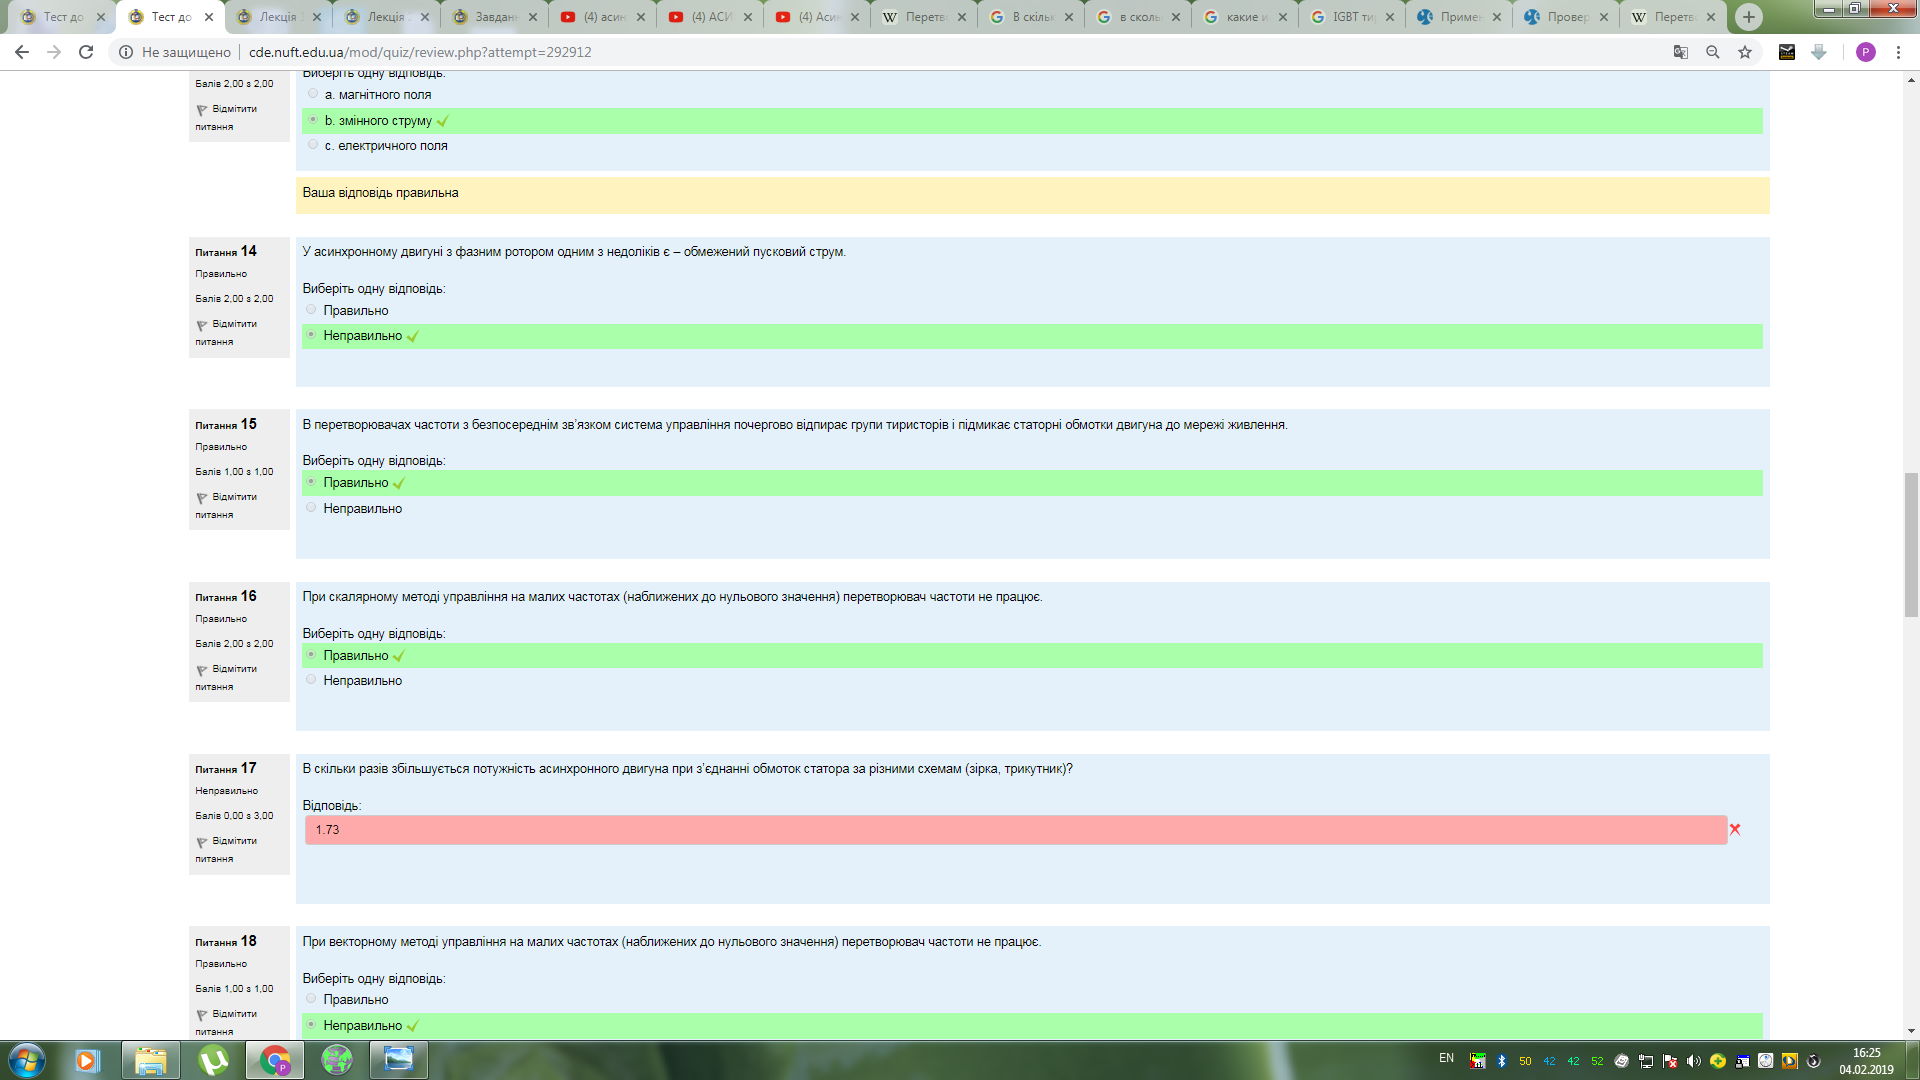This screenshot has width=1920, height=1080.
Task: Click the zoom magnifier icon in address bar
Action: tap(1713, 52)
